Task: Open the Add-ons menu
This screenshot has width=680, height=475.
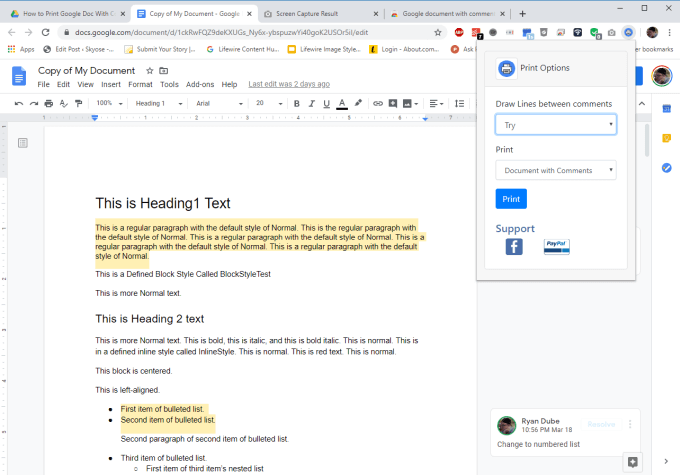Action: pos(200,85)
